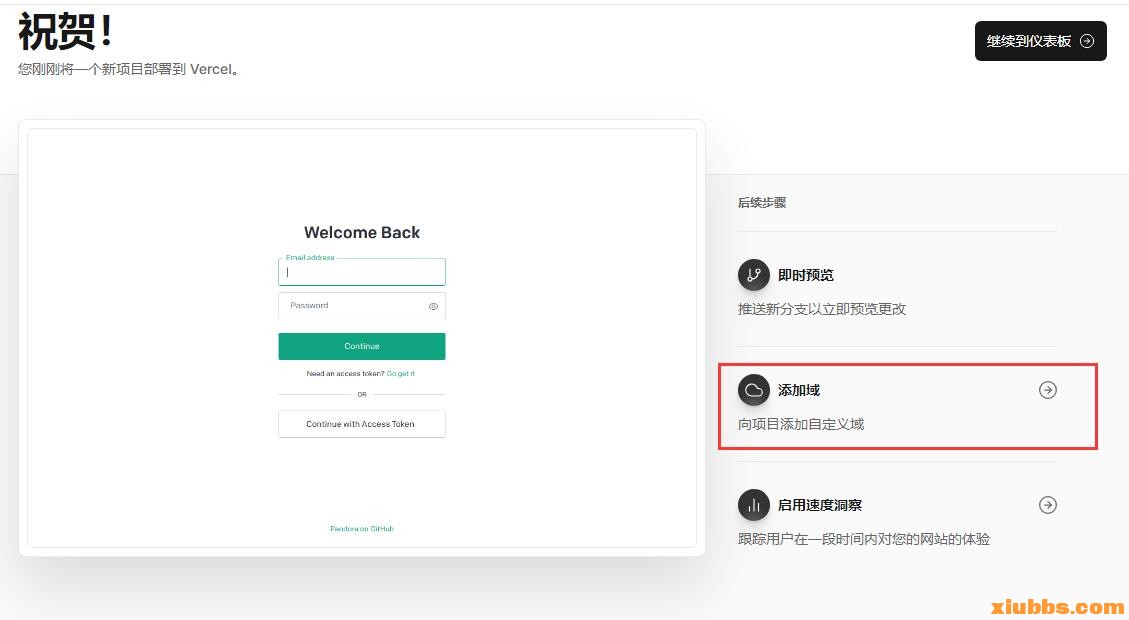Select the 启用速度洞察 heading
The image size is (1129, 620).
819,505
